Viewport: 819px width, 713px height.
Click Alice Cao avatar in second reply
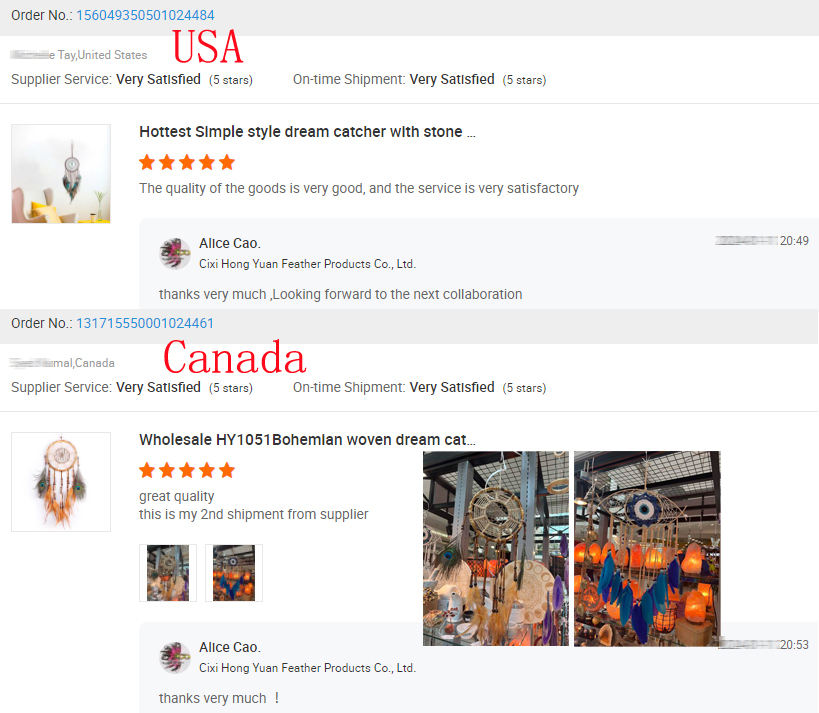tap(174, 657)
